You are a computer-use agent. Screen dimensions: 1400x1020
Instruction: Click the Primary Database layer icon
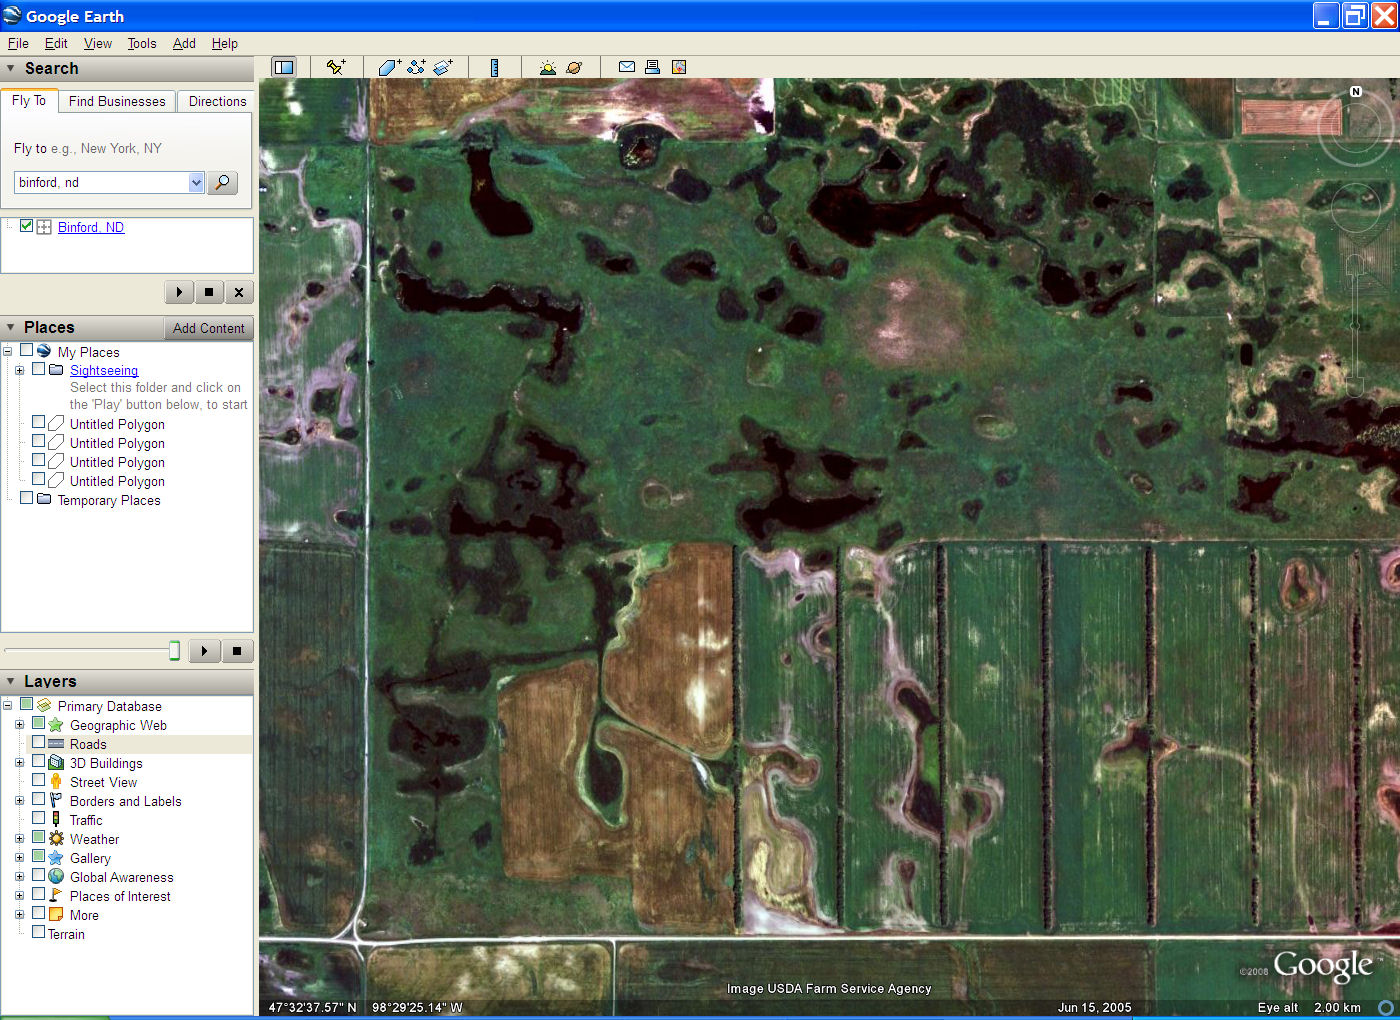(x=44, y=705)
